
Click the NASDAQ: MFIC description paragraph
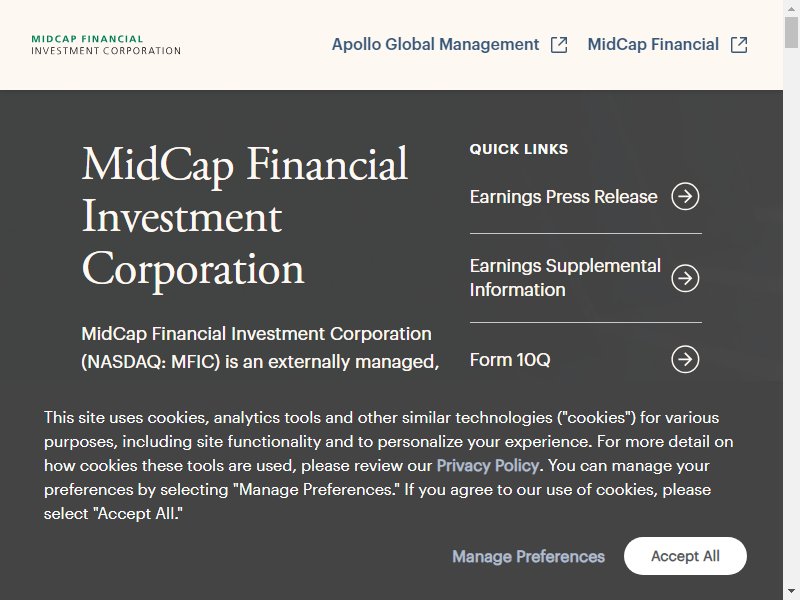[x=260, y=348]
